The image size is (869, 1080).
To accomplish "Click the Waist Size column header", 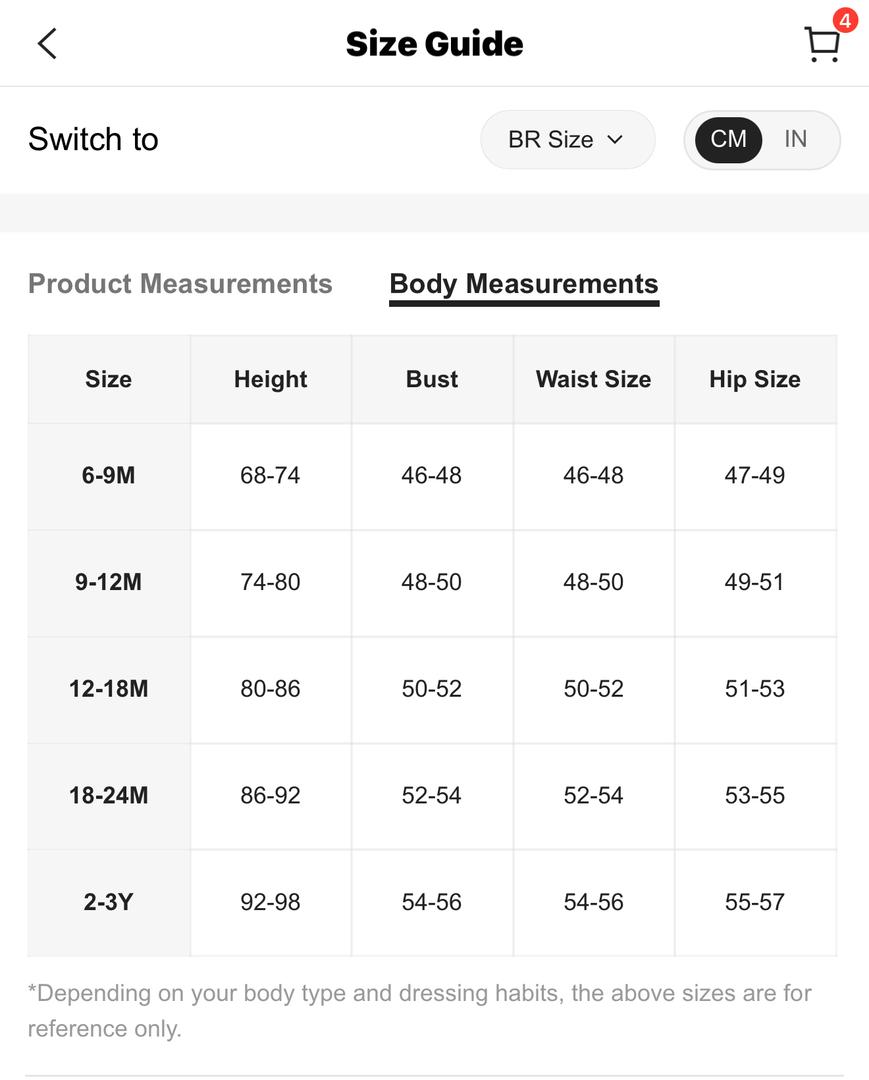I will click(594, 380).
